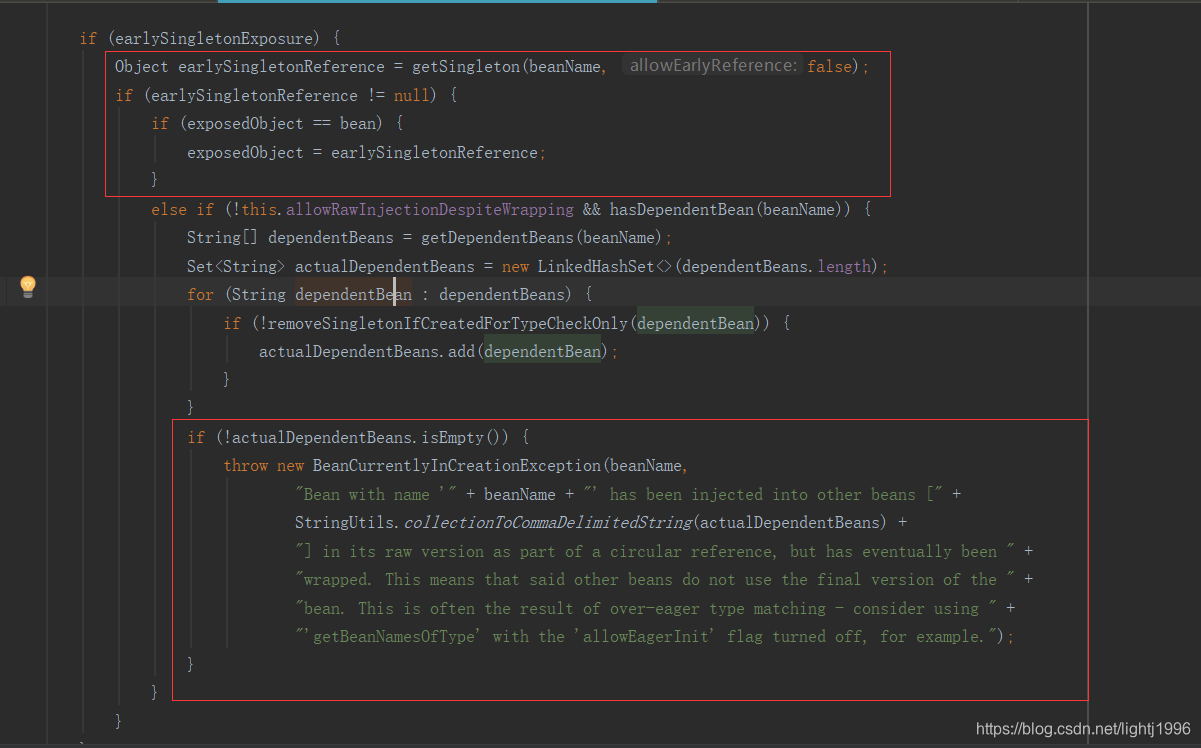Viewport: 1201px width, 748px height.
Task: Click the allowEarlyReference: parameter hint
Action: click(712, 66)
